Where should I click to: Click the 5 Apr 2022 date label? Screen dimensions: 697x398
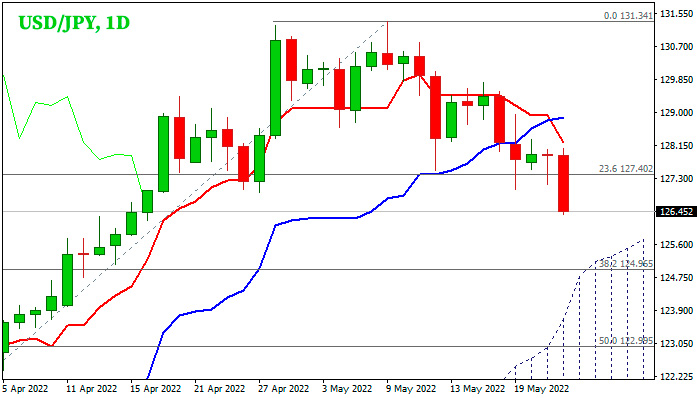25,389
